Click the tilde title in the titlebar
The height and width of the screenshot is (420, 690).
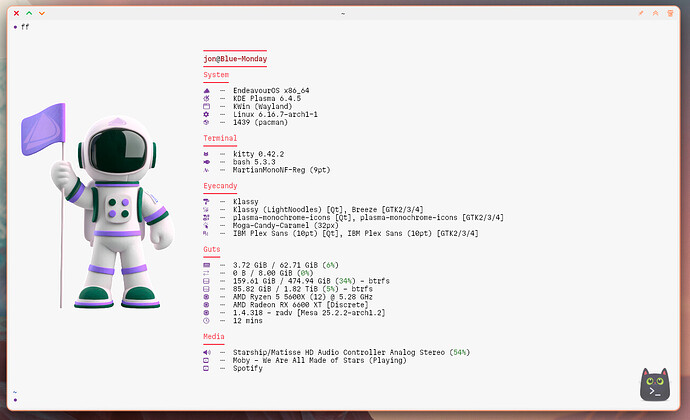pos(343,14)
